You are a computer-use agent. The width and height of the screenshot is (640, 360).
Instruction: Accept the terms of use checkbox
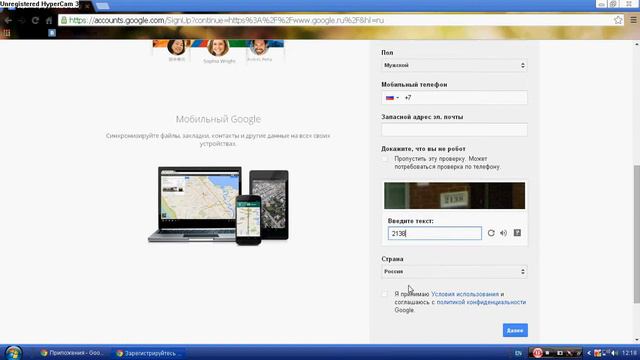pos(385,294)
